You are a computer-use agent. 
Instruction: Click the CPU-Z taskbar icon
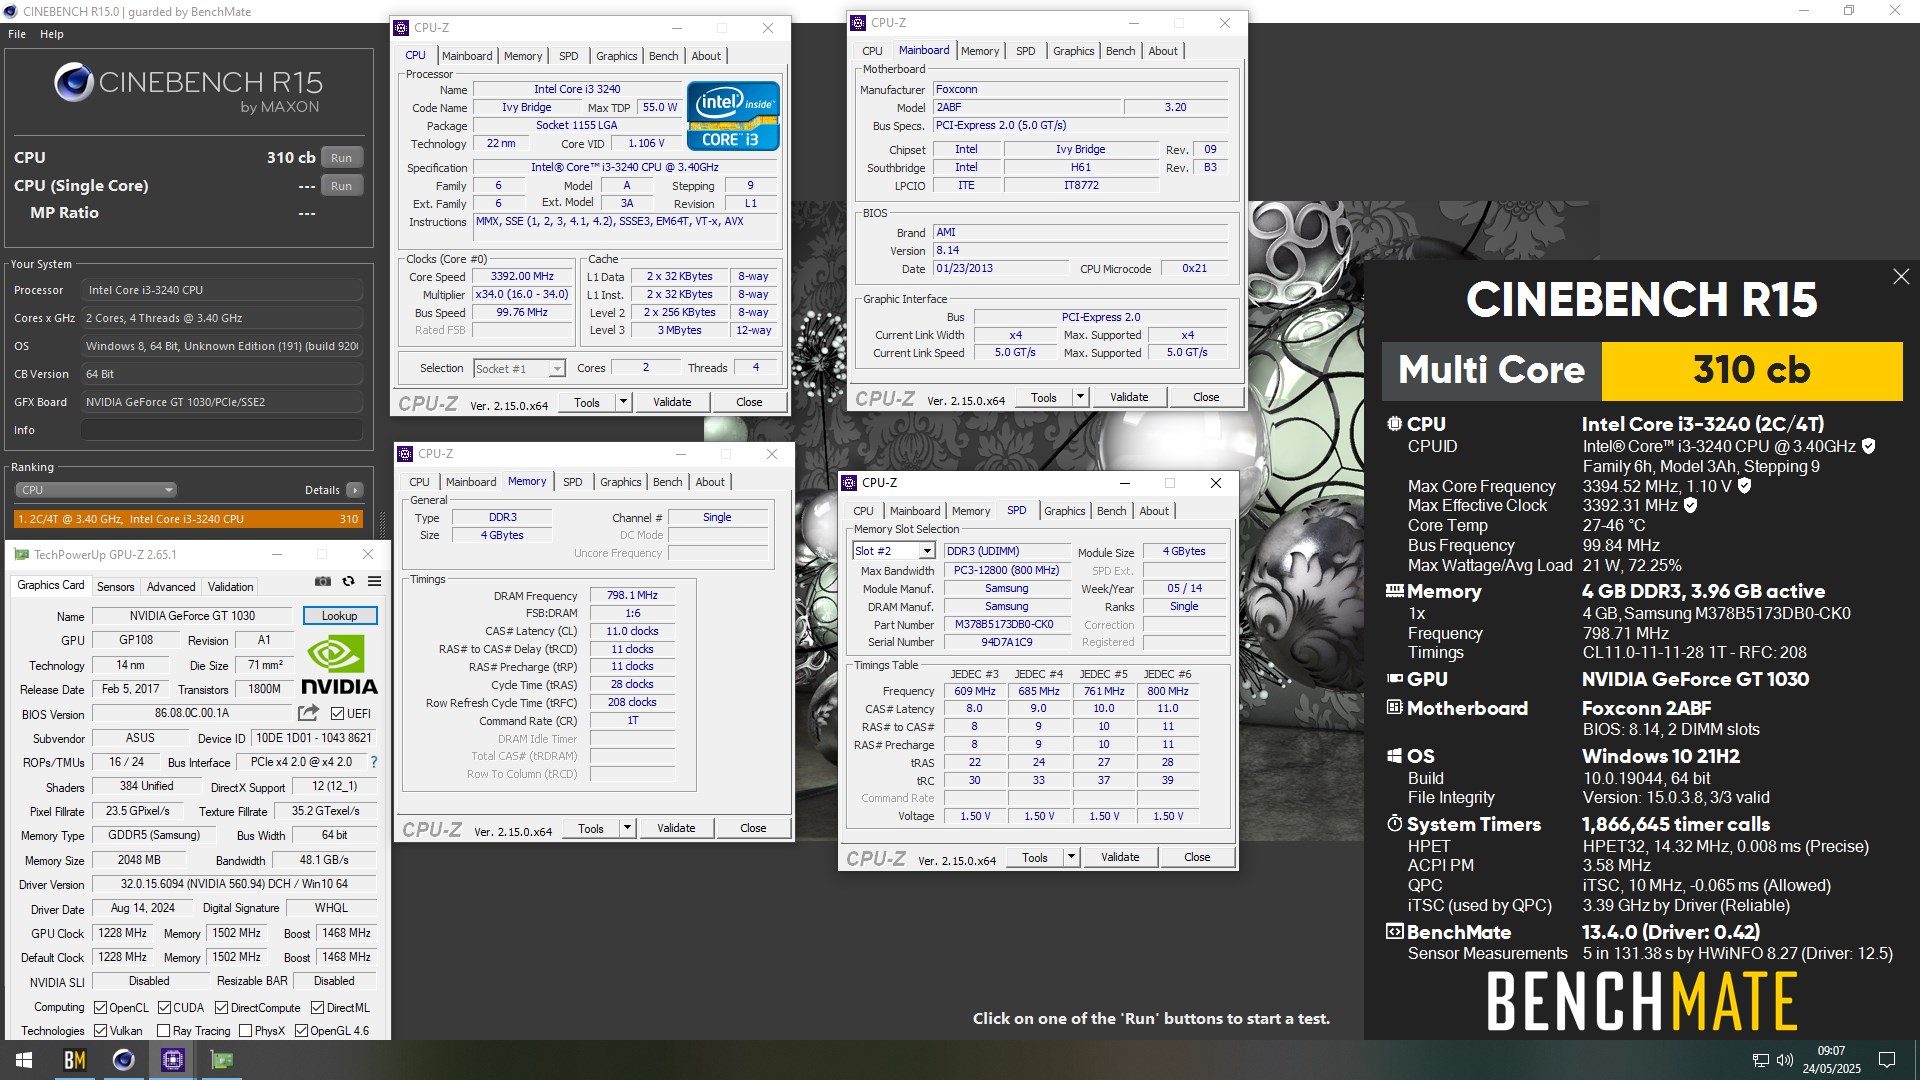pyautogui.click(x=173, y=1060)
